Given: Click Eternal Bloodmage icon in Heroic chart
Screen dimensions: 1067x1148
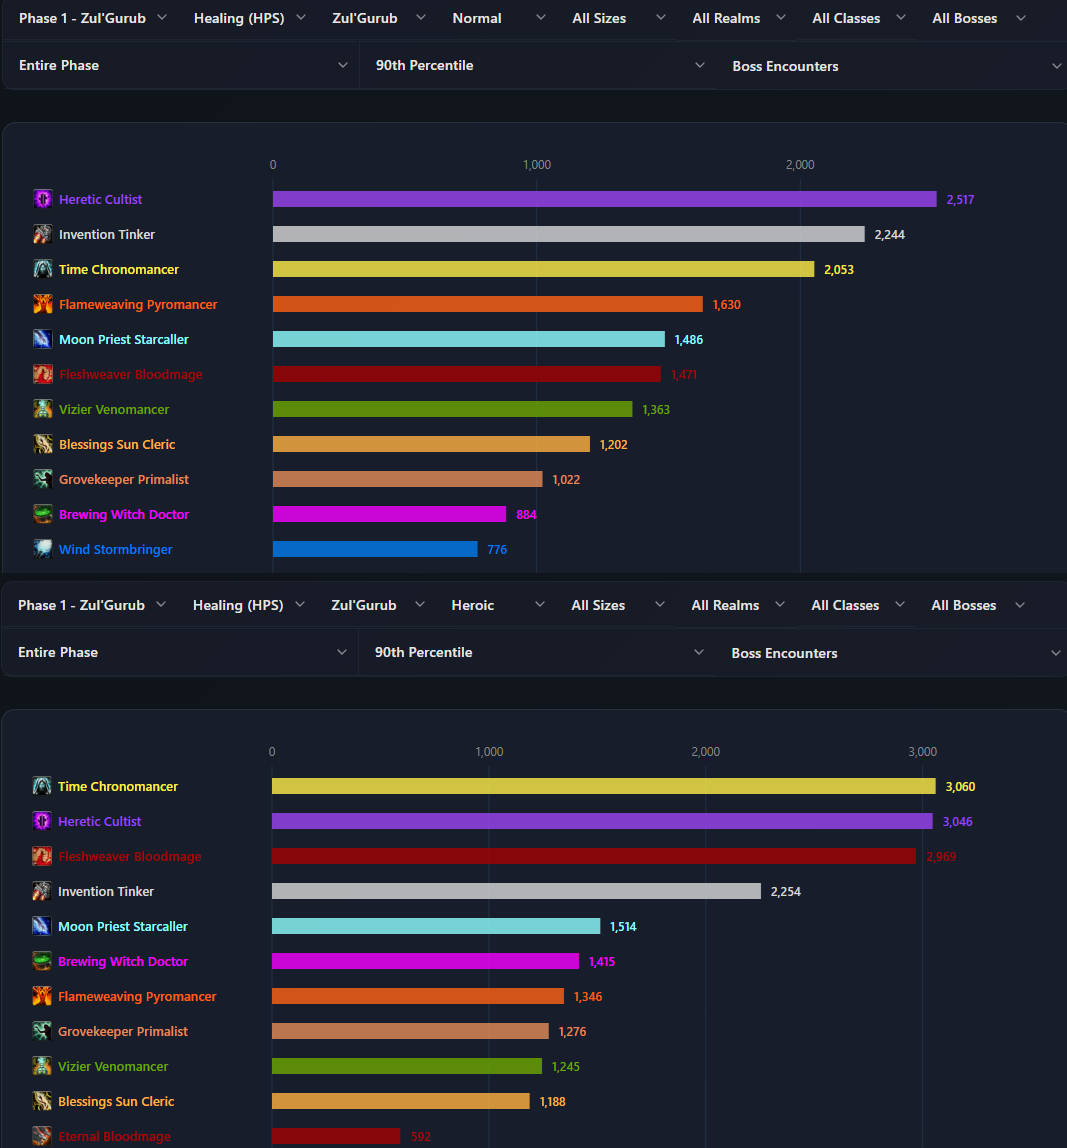Looking at the screenshot, I should (x=42, y=1136).
